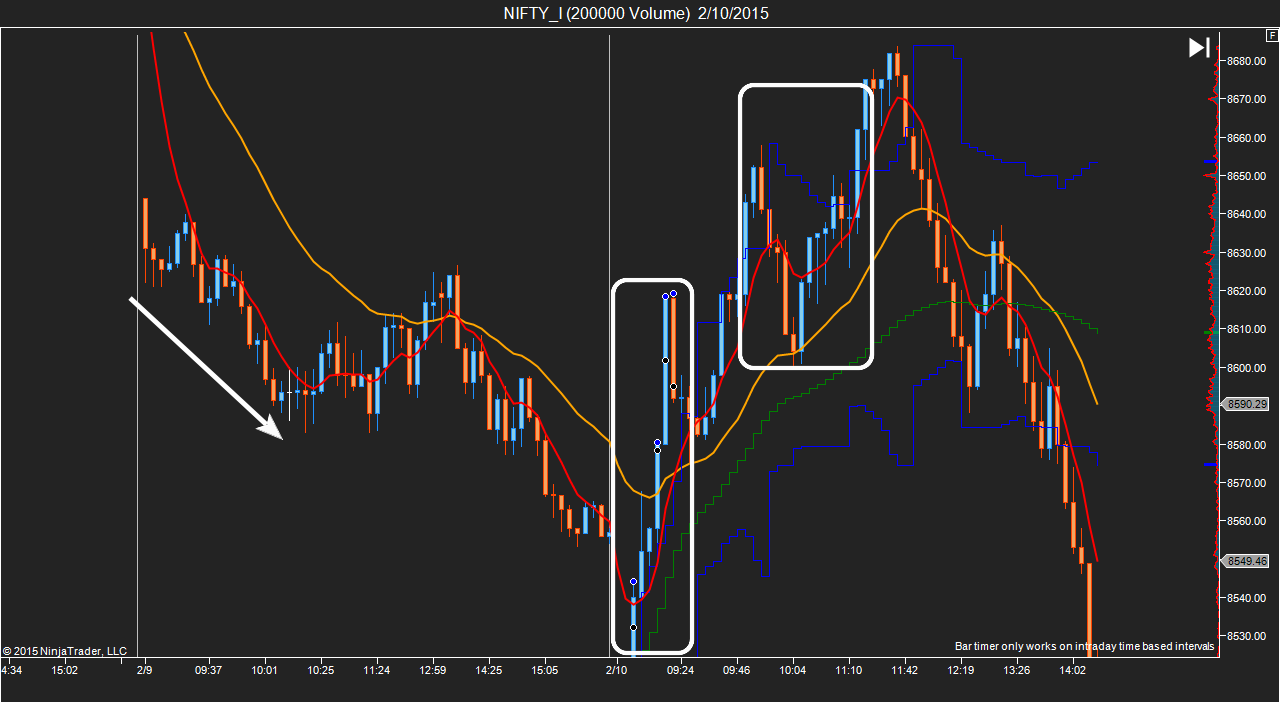This screenshot has height=703, width=1280.
Task: Click the 8549.46 price marker
Action: coord(1248,561)
